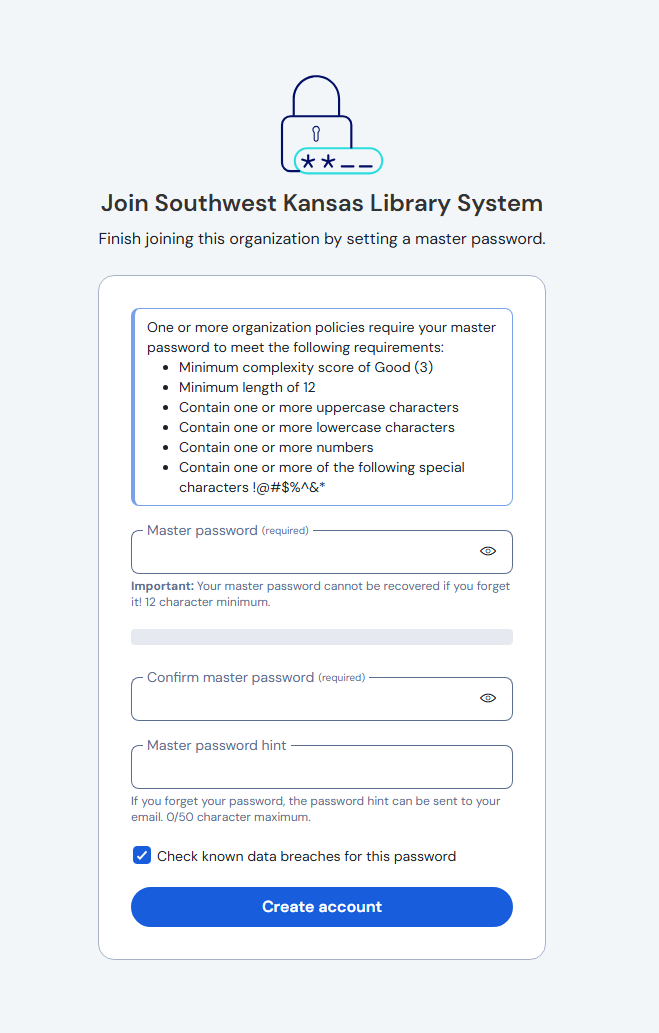659x1033 pixels.
Task: Click the special characters requirement line
Action: click(x=322, y=477)
